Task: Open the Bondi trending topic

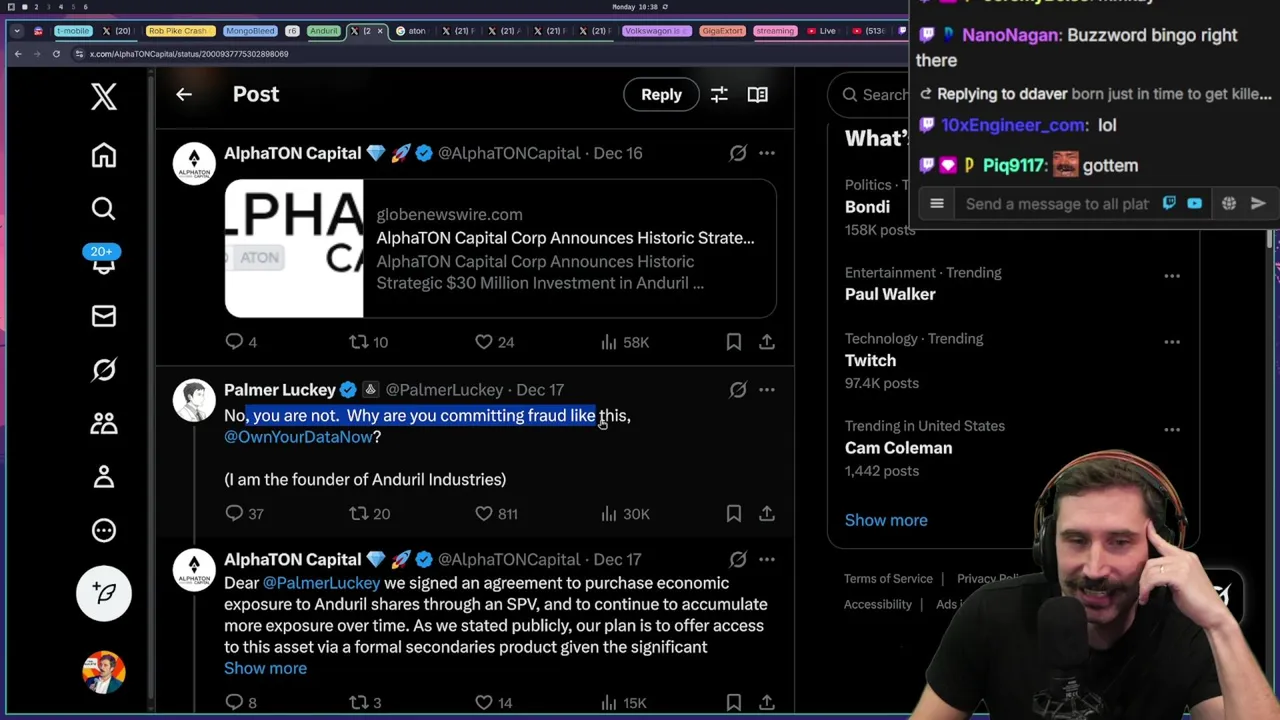Action: point(867,207)
